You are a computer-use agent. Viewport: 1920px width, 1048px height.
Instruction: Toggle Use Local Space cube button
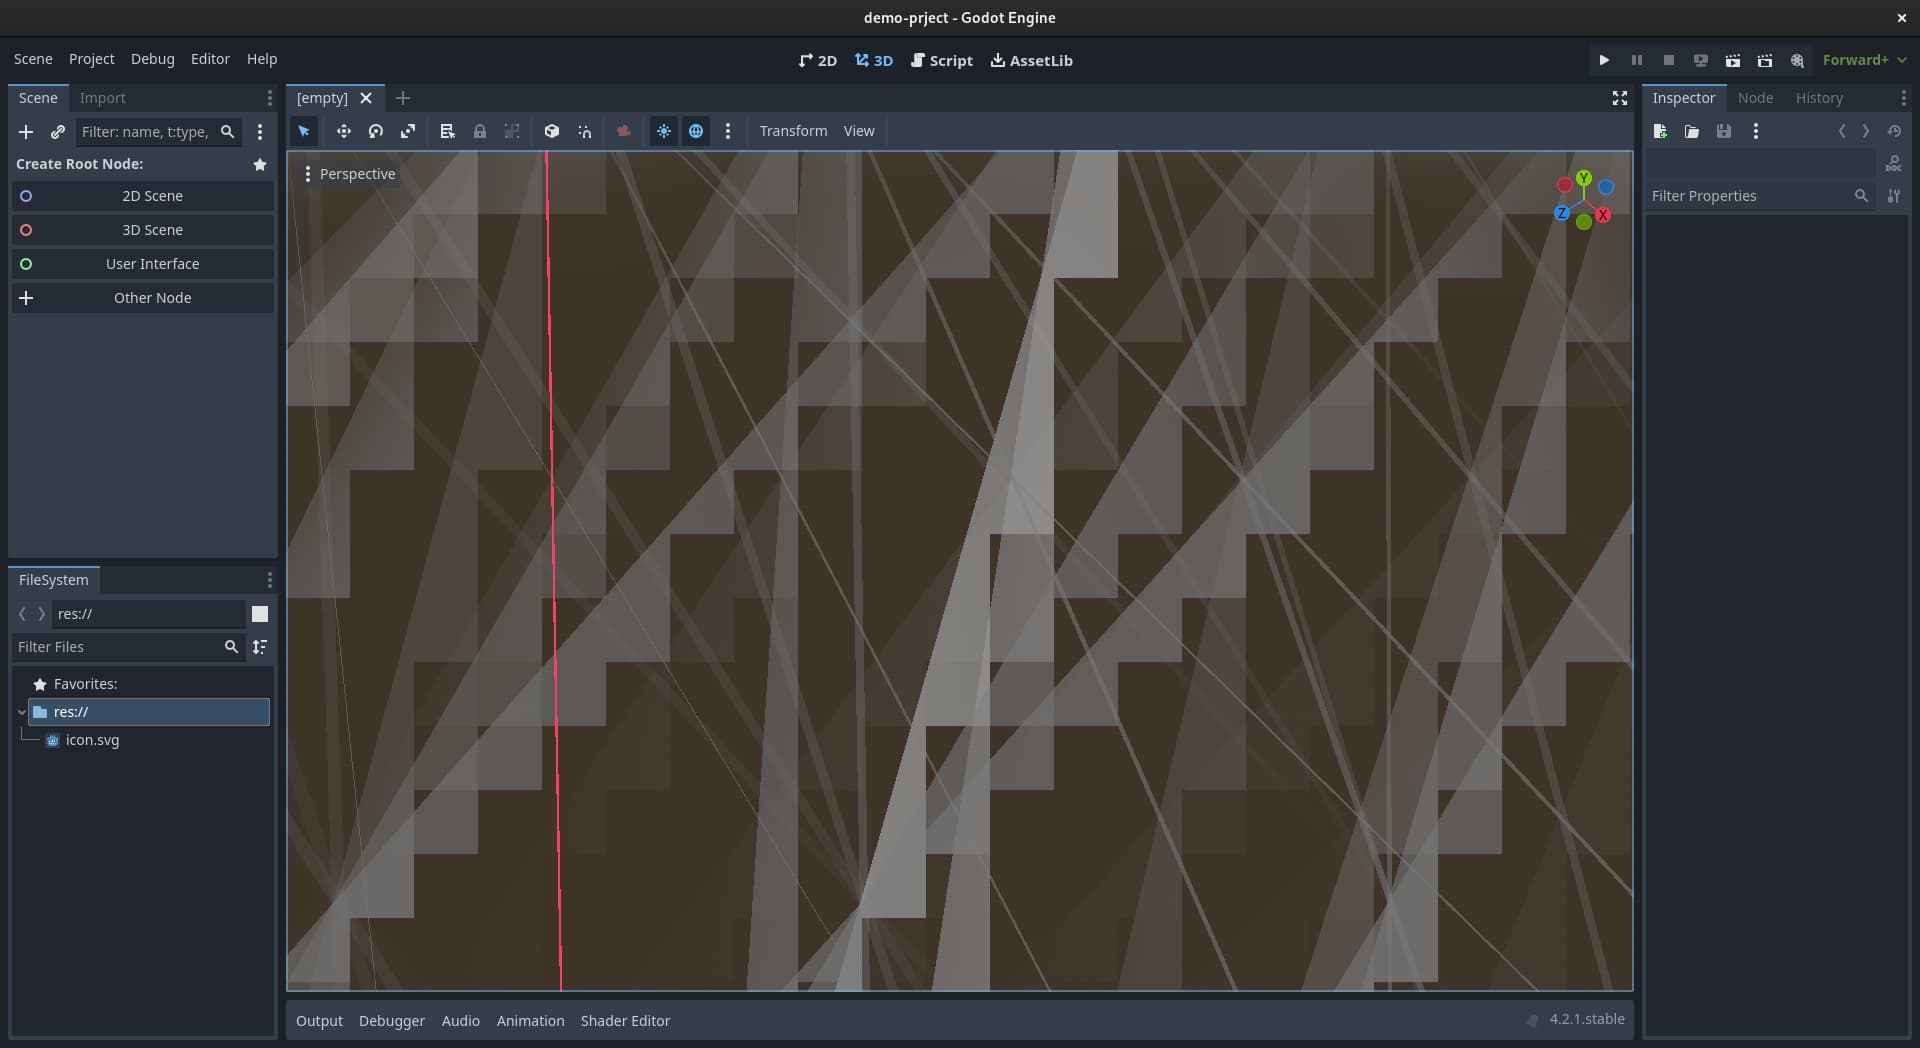click(551, 131)
